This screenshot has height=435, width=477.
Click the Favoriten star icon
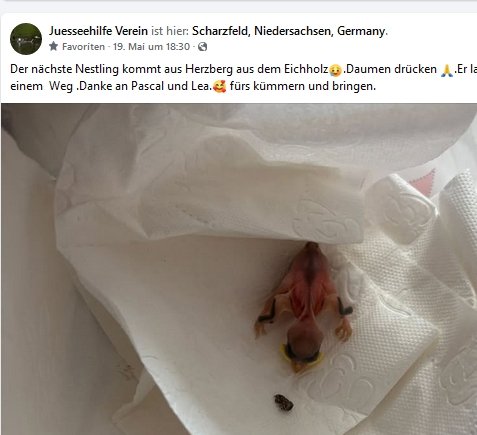pos(53,46)
